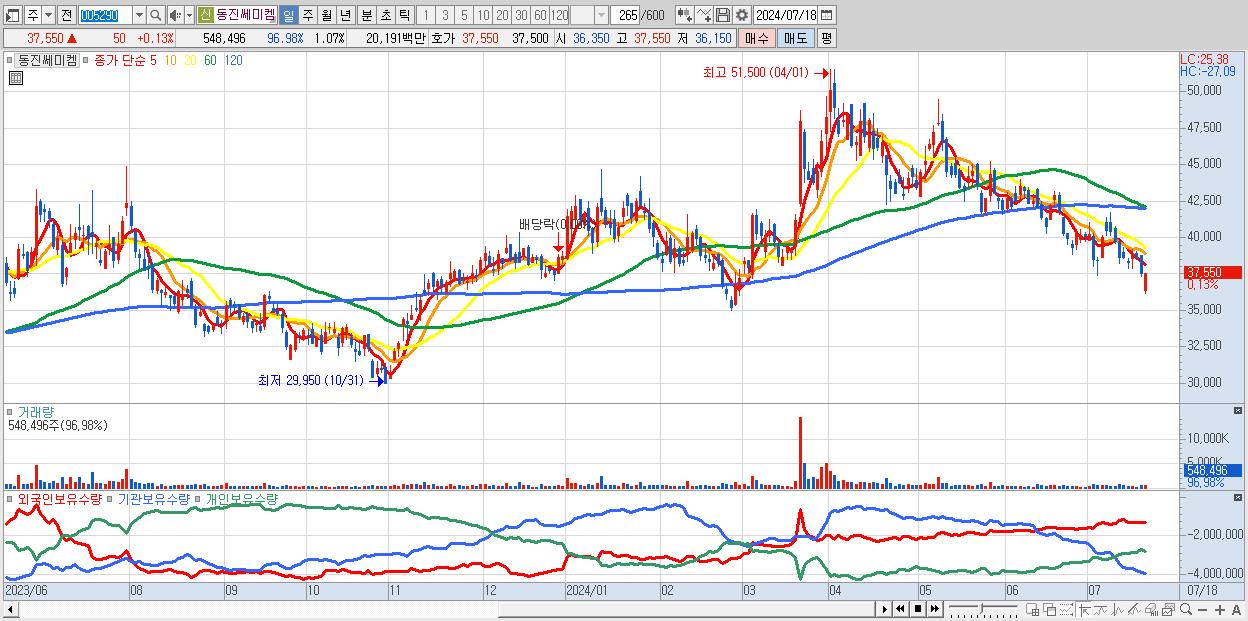
Task: Click the 동진쎄미켐 chart legend label
Action: [x=47, y=60]
